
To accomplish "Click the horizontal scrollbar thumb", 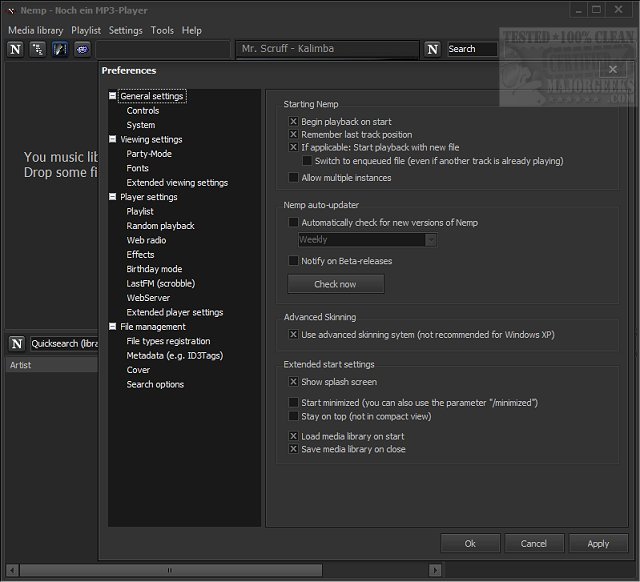I will pyautogui.click(x=171, y=570).
